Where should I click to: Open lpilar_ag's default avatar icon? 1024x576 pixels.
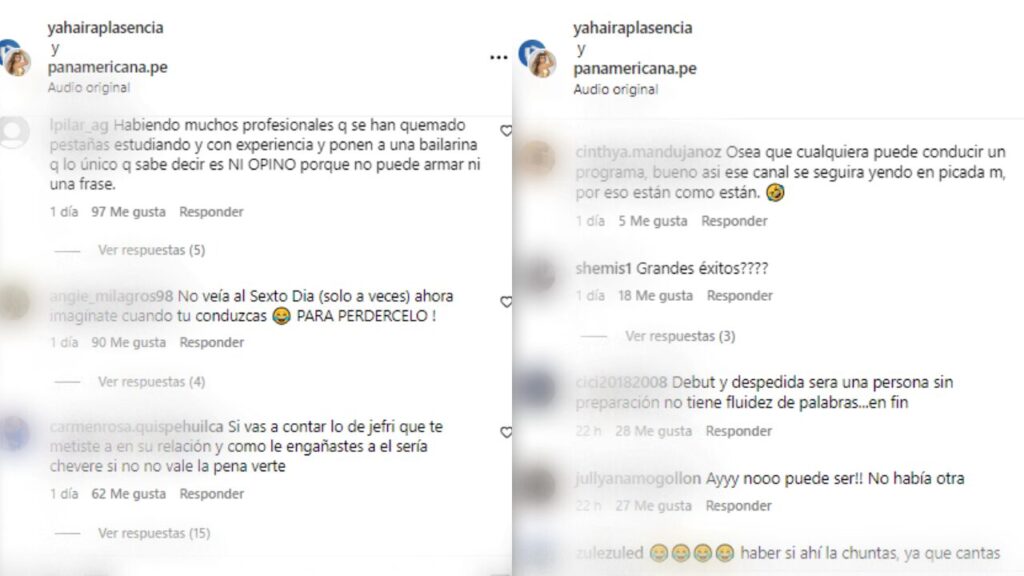pos(14,132)
